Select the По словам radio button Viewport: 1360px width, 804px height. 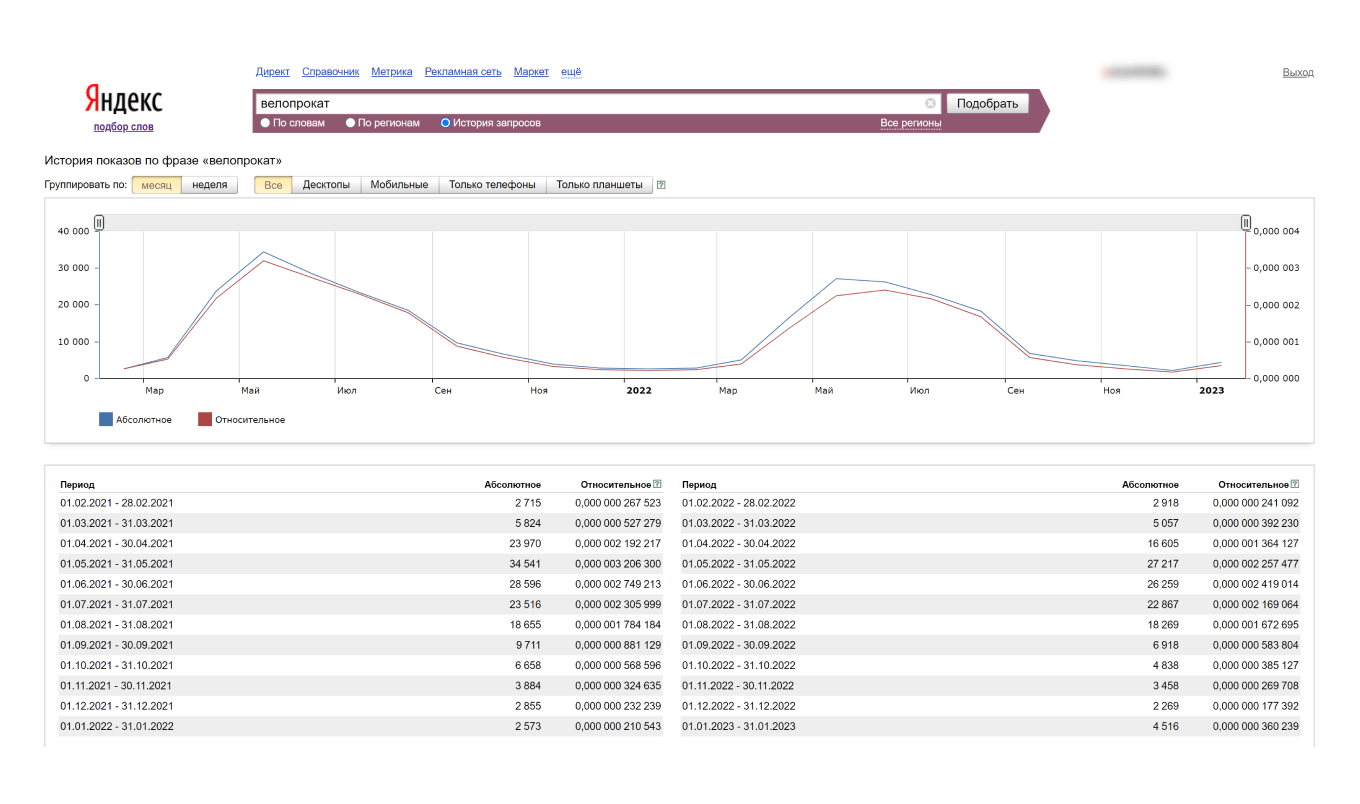265,123
